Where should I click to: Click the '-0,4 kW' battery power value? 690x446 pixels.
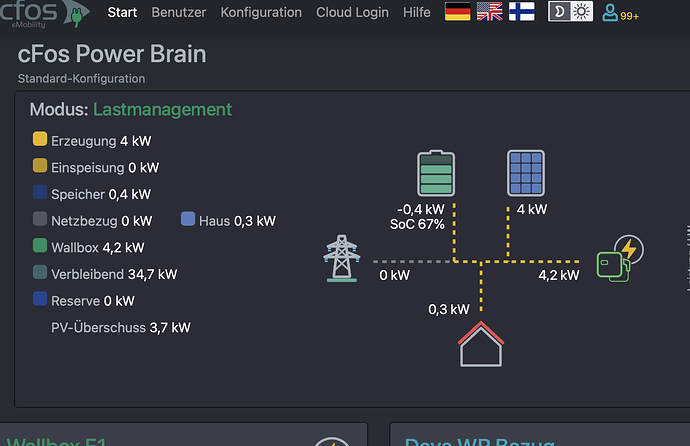point(421,209)
